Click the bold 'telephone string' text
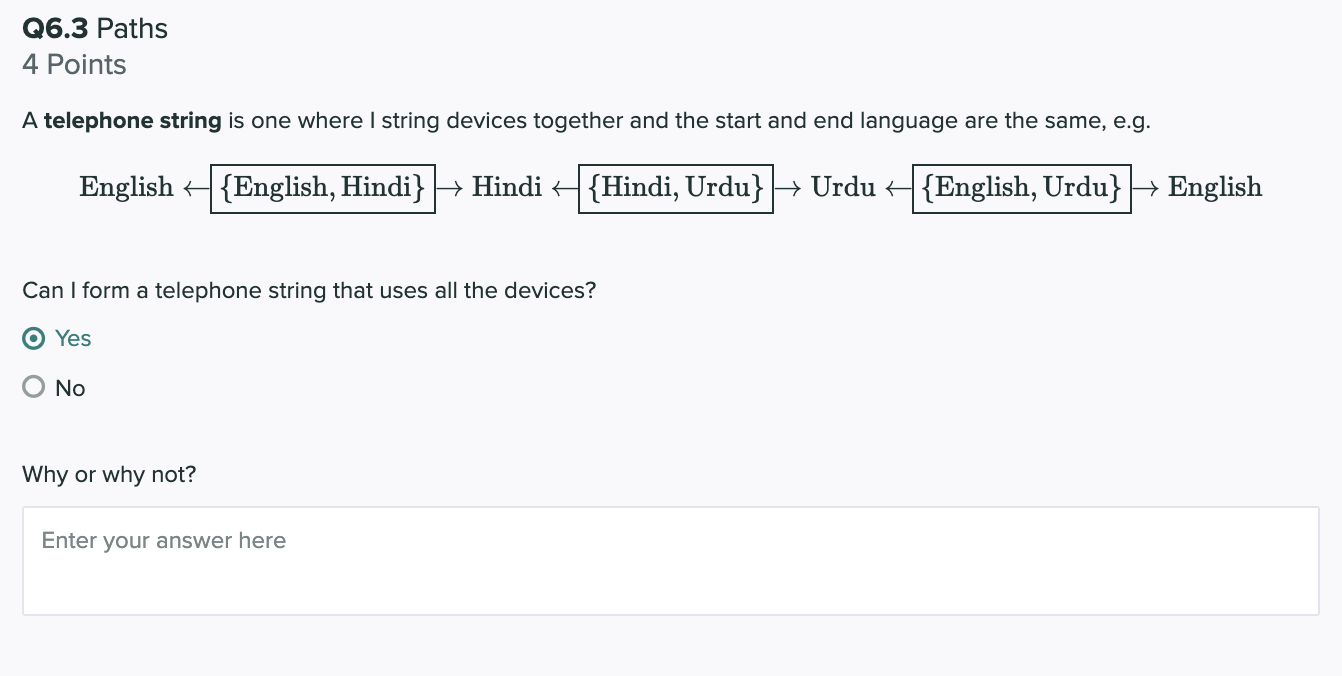This screenshot has height=676, width=1342. coord(134,120)
